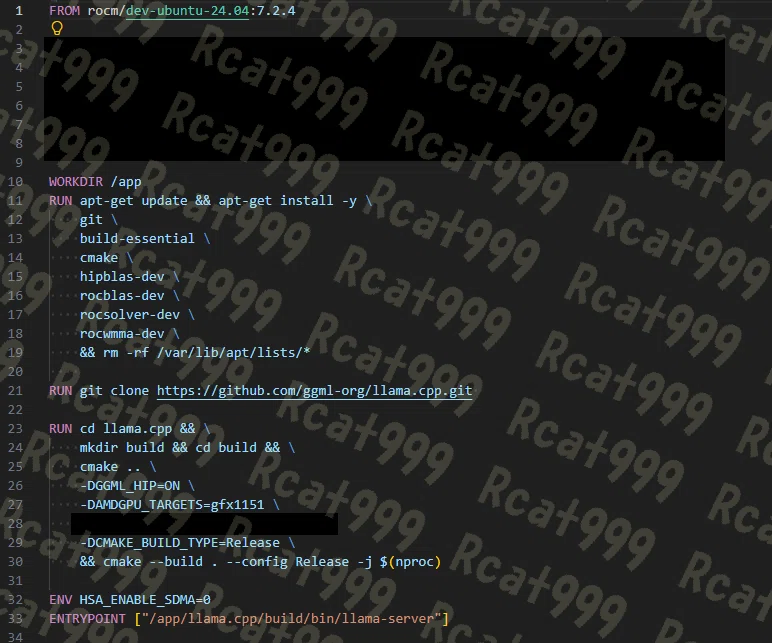
Task: Click the 'cmake' package on line 14
Action: click(x=99, y=257)
